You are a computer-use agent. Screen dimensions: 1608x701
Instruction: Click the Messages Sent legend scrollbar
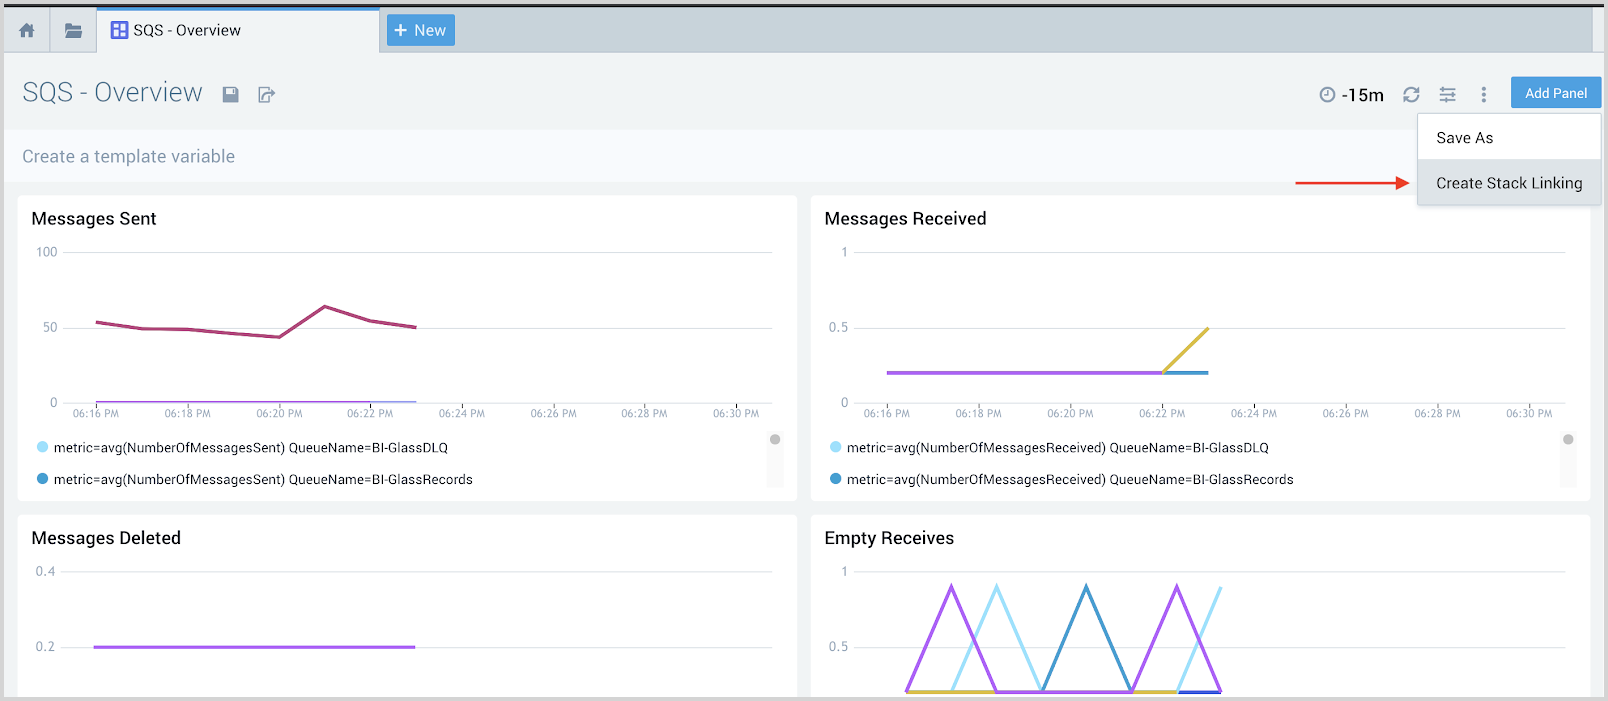point(775,460)
